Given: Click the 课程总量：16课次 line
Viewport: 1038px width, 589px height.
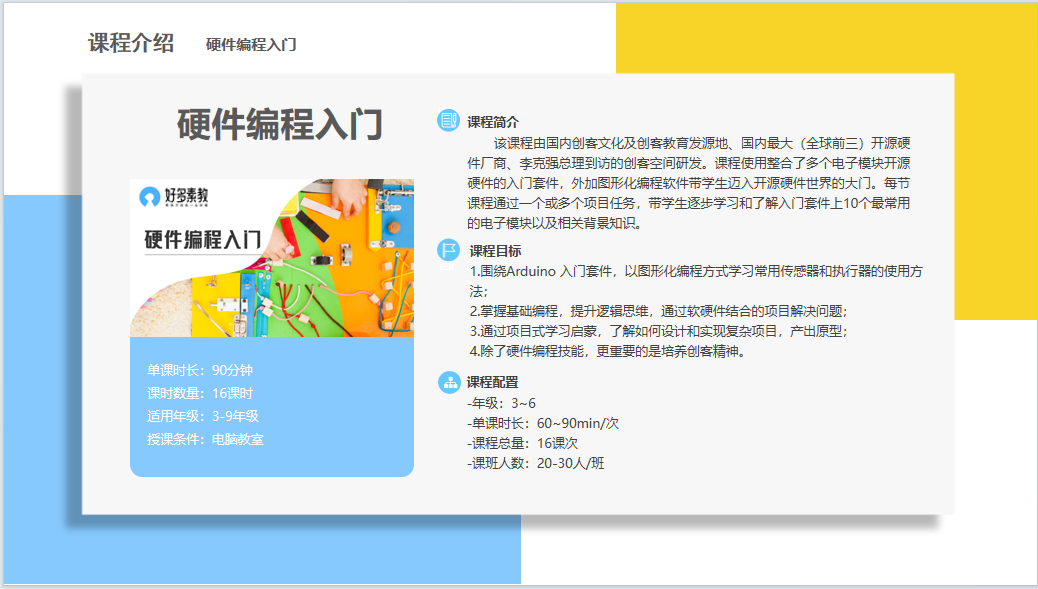Looking at the screenshot, I should tap(522, 443).
